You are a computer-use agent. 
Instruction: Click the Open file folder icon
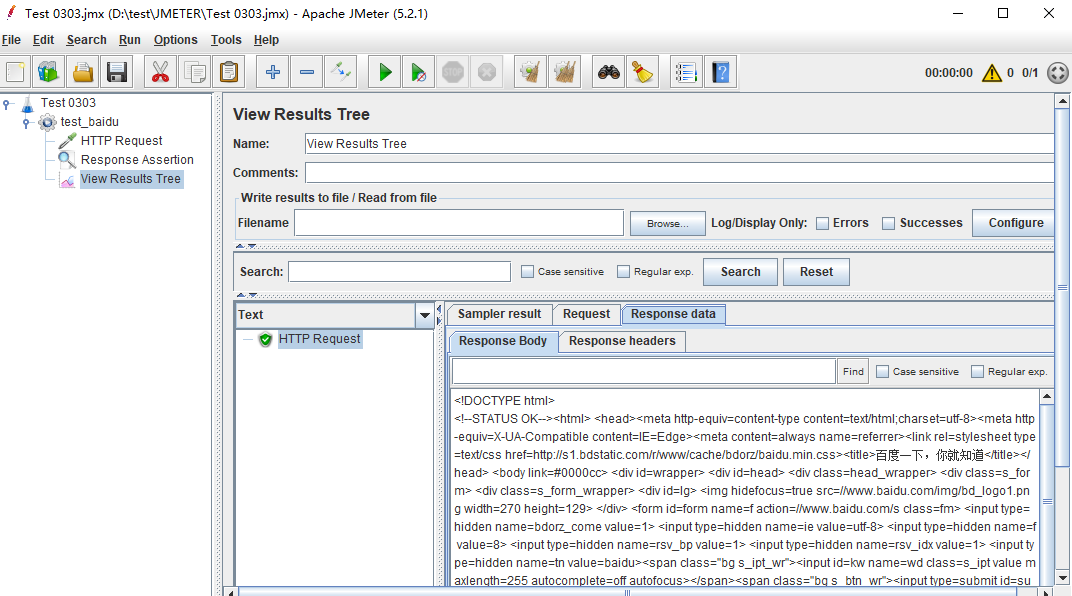click(83, 72)
